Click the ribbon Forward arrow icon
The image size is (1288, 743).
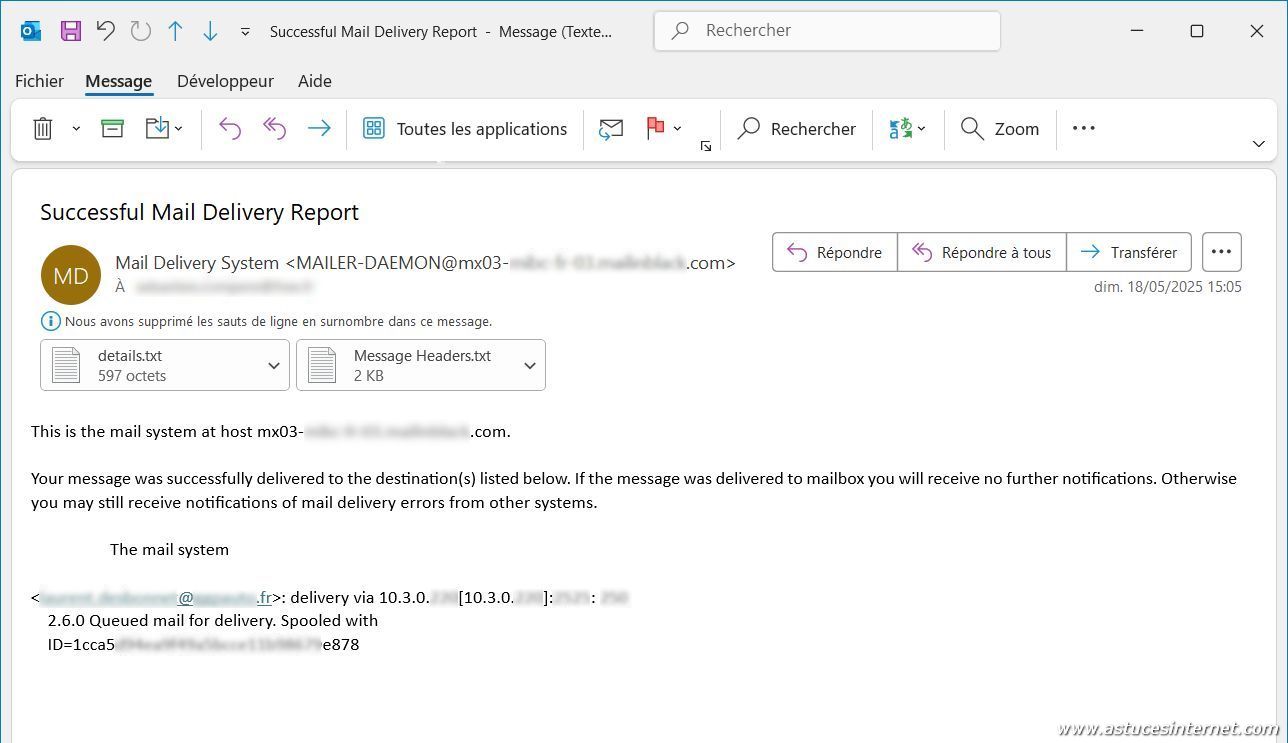coord(319,128)
